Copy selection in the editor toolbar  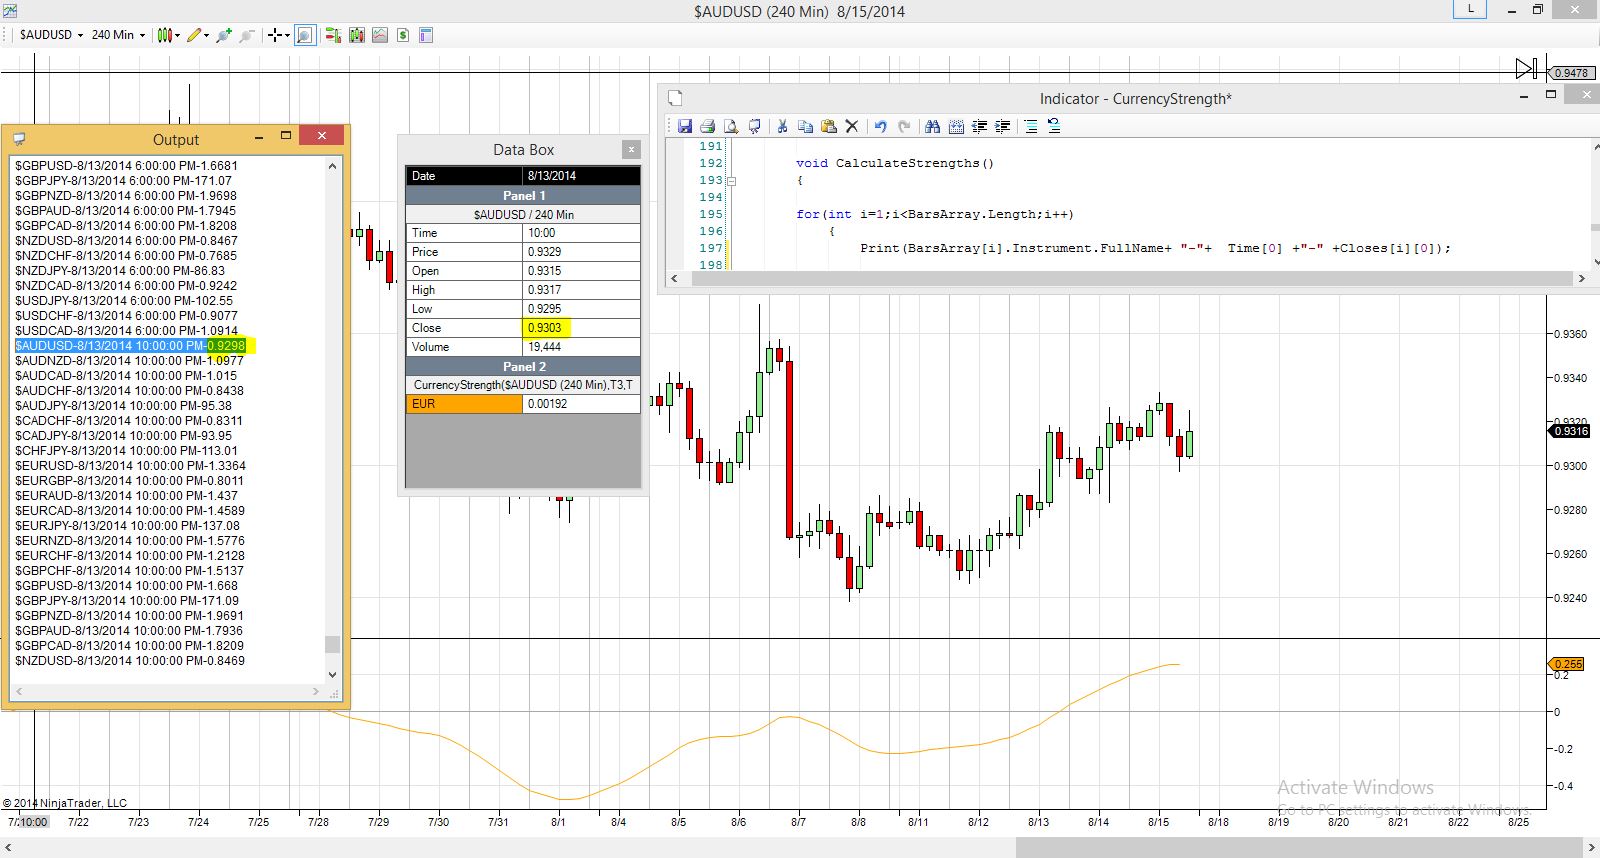[805, 126]
